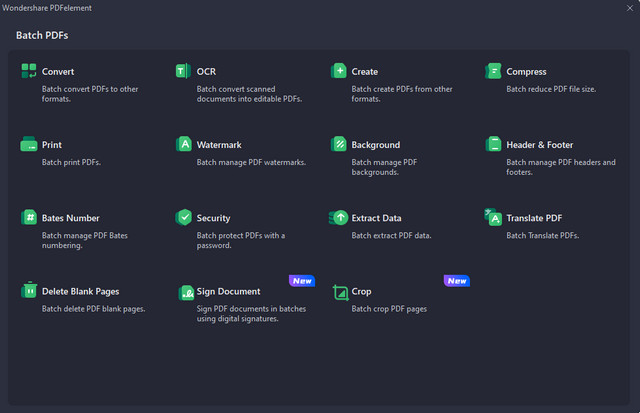The image size is (640, 413).
Task: Click 'Batch manage PDF headers and footers.' text
Action: pyautogui.click(x=561, y=167)
